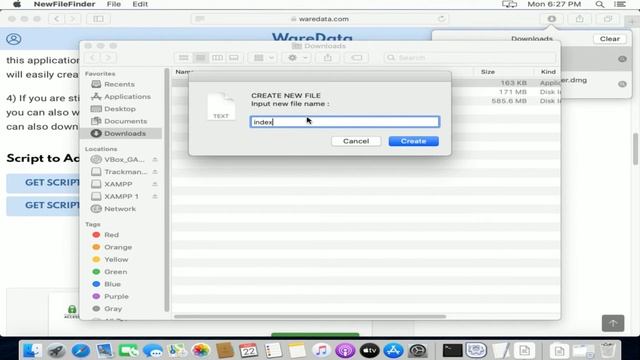Eject the Trackman volume

tap(155, 172)
